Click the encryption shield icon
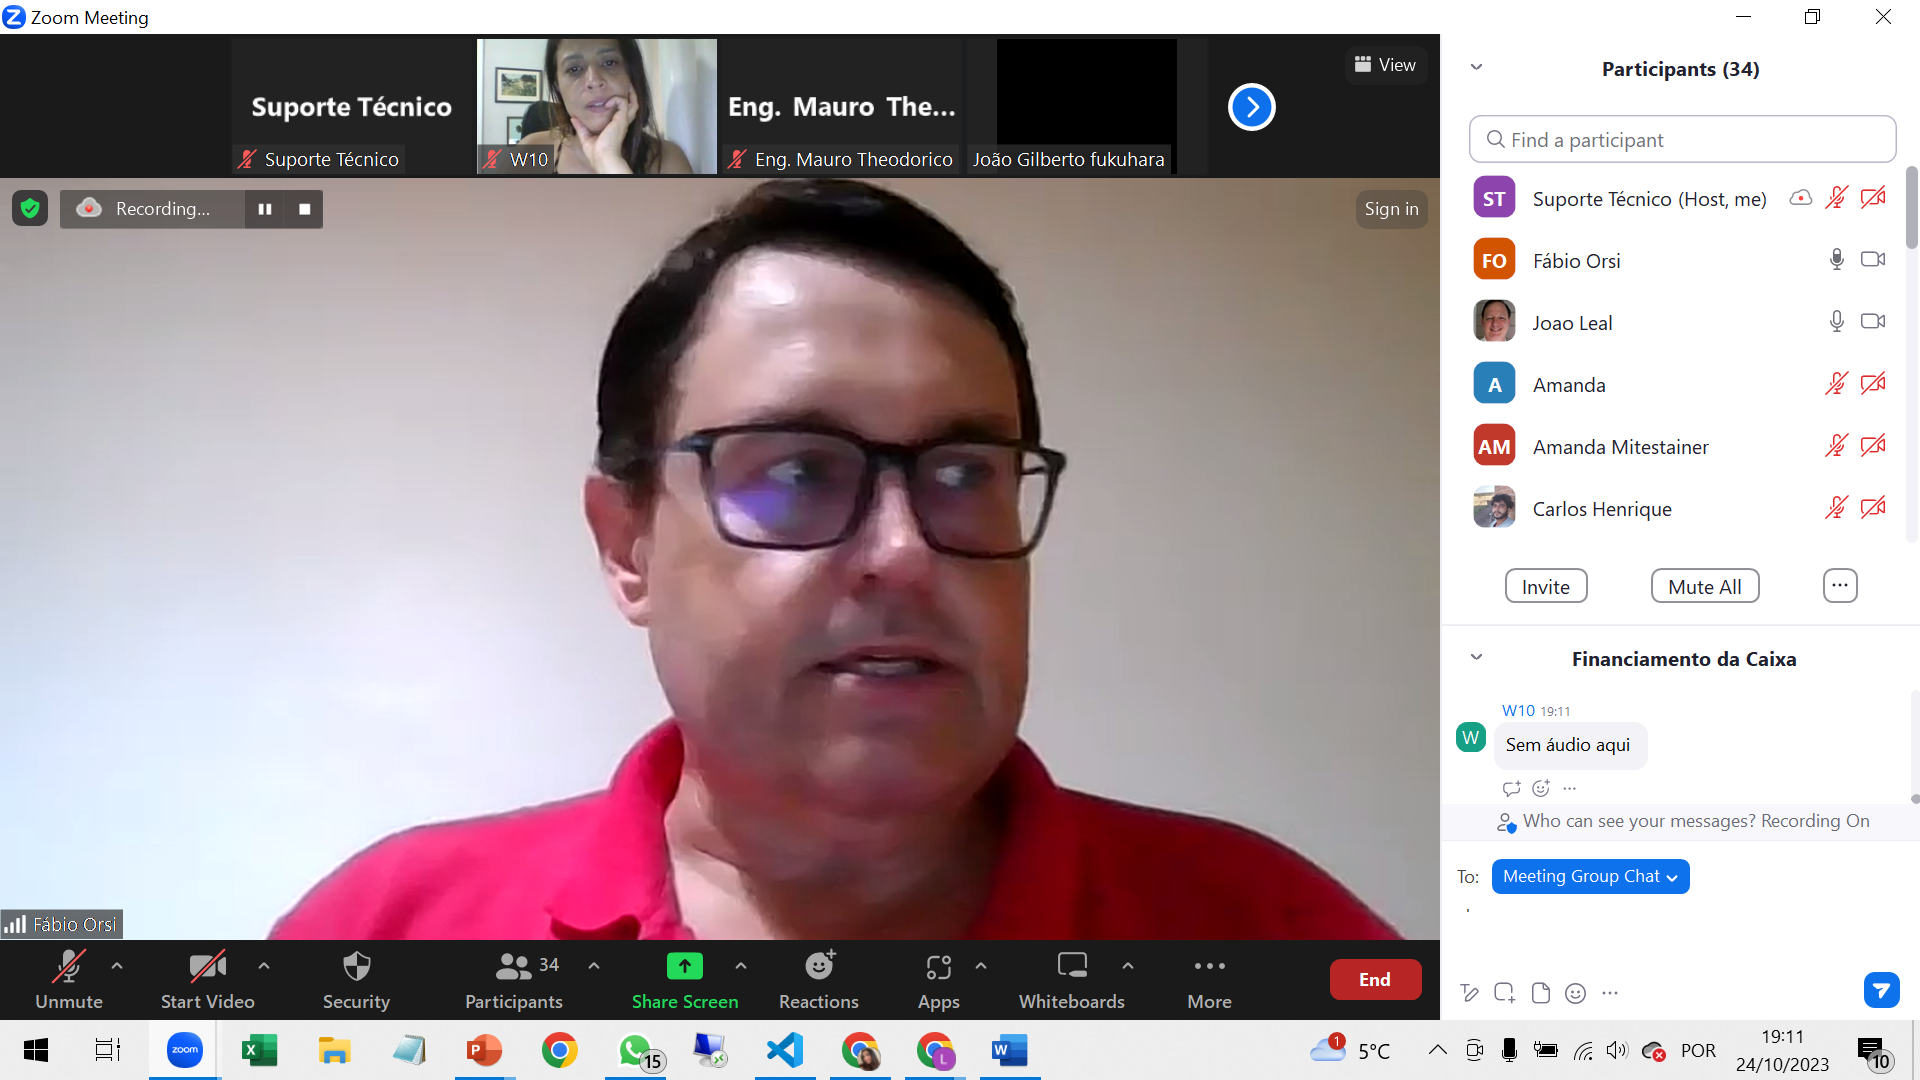Screen dimensions: 1920x1080 click(30, 208)
